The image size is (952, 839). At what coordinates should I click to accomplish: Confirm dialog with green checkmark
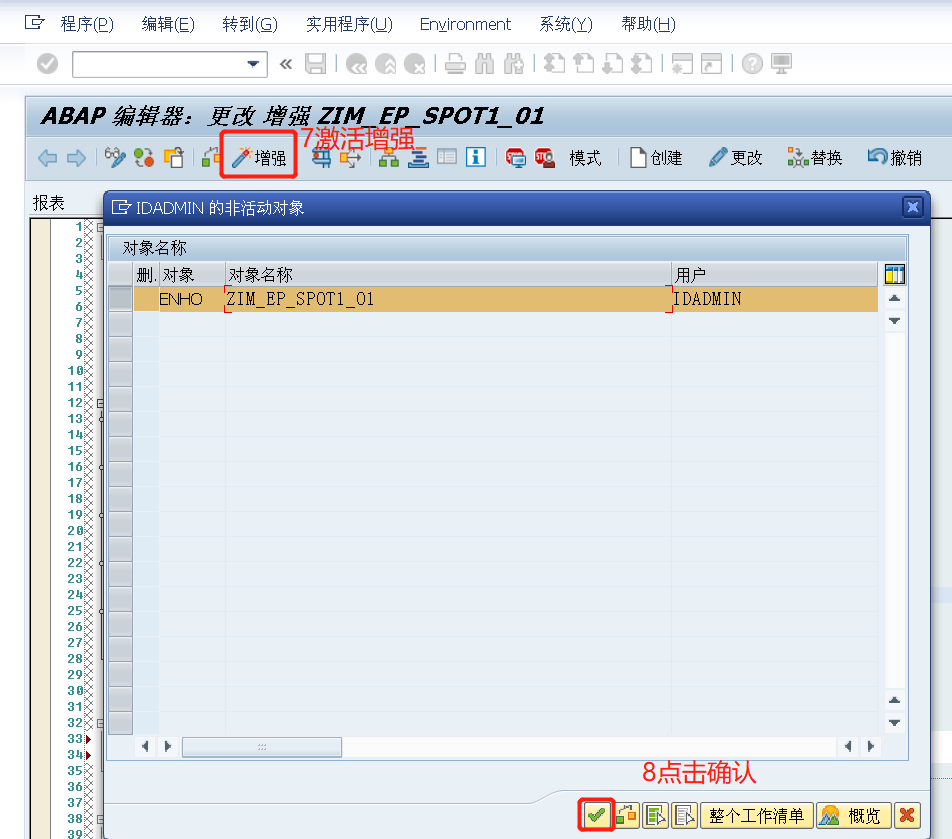click(596, 815)
